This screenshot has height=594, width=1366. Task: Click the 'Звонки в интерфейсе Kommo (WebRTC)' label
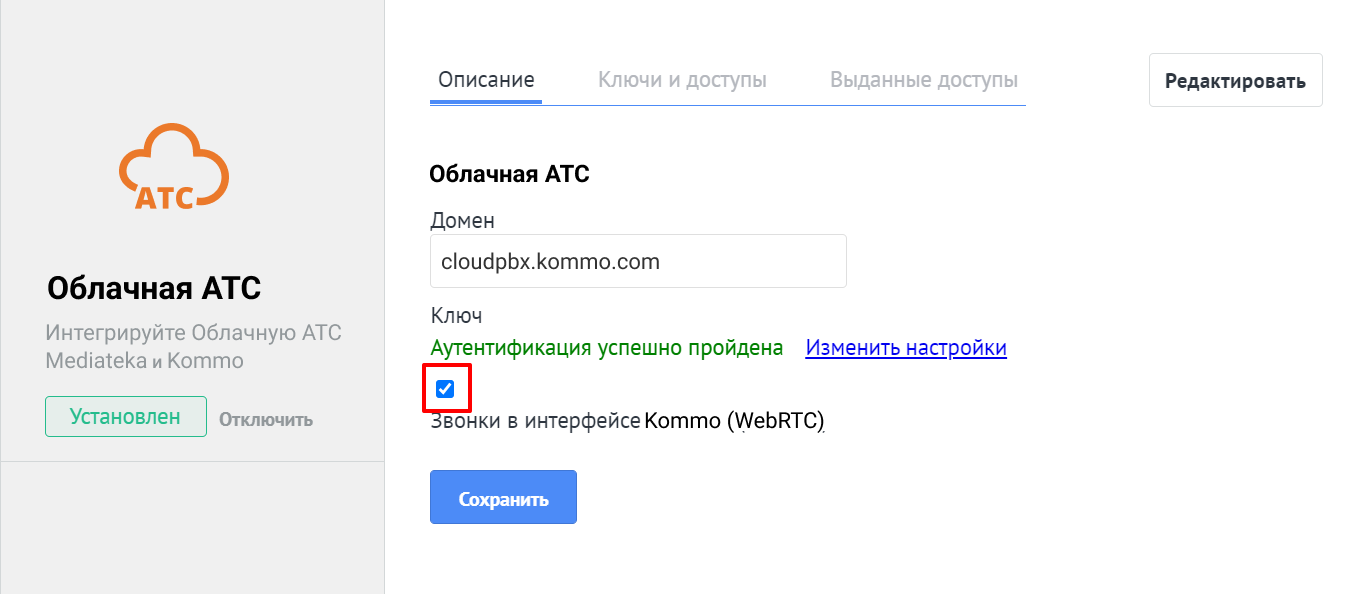click(x=627, y=421)
